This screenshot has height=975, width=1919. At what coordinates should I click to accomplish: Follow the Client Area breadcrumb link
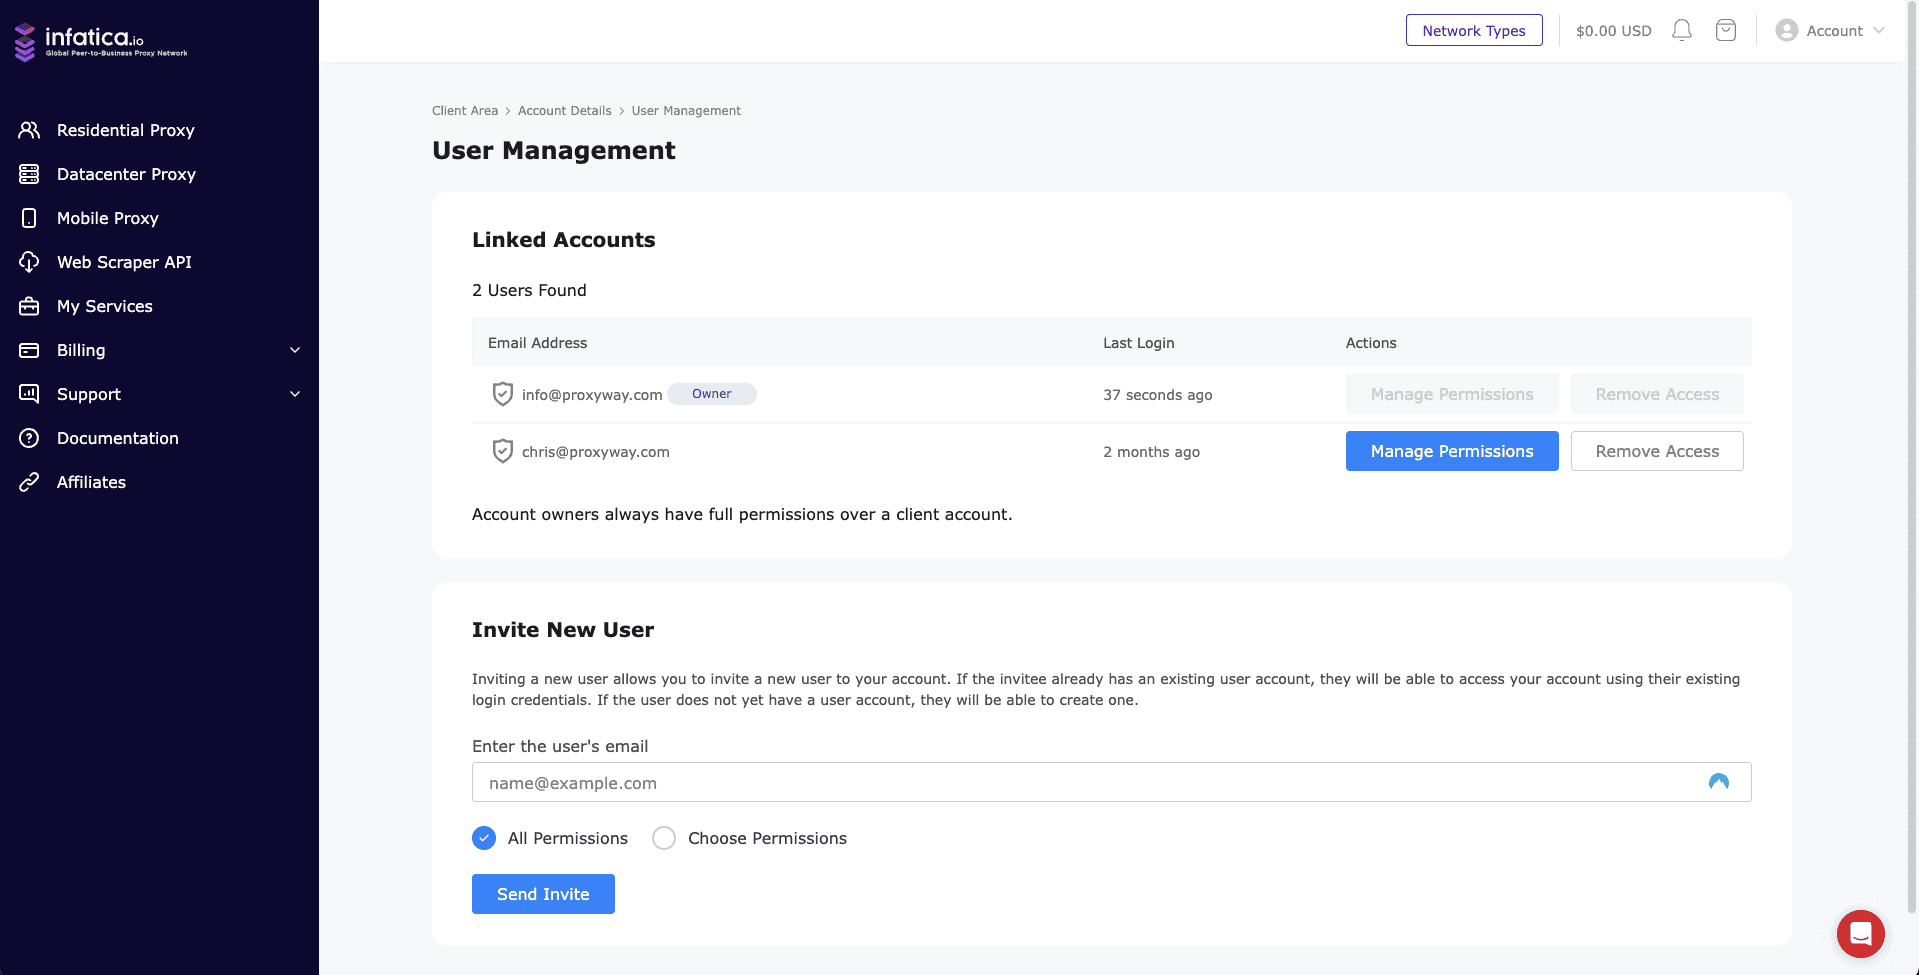(465, 111)
